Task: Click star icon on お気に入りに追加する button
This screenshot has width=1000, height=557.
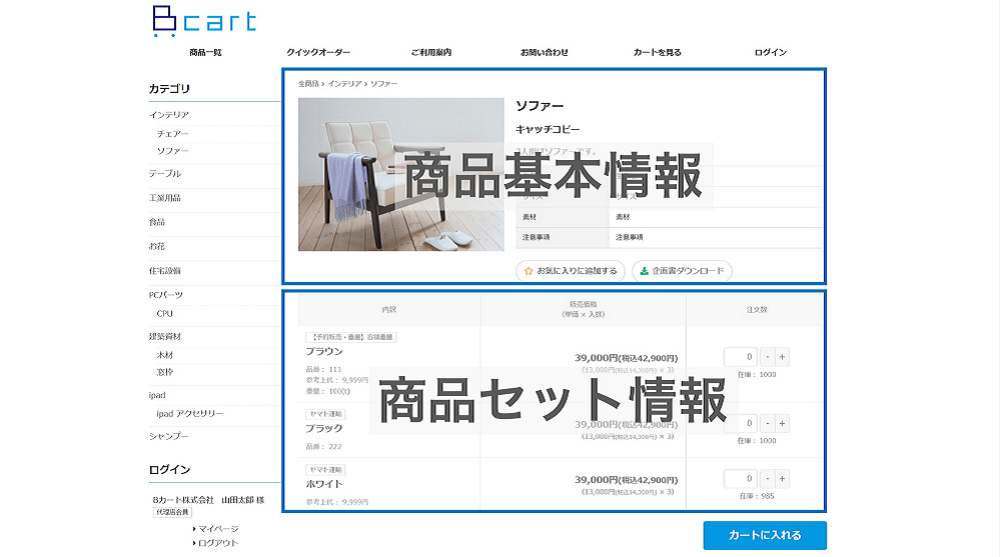Action: click(528, 271)
